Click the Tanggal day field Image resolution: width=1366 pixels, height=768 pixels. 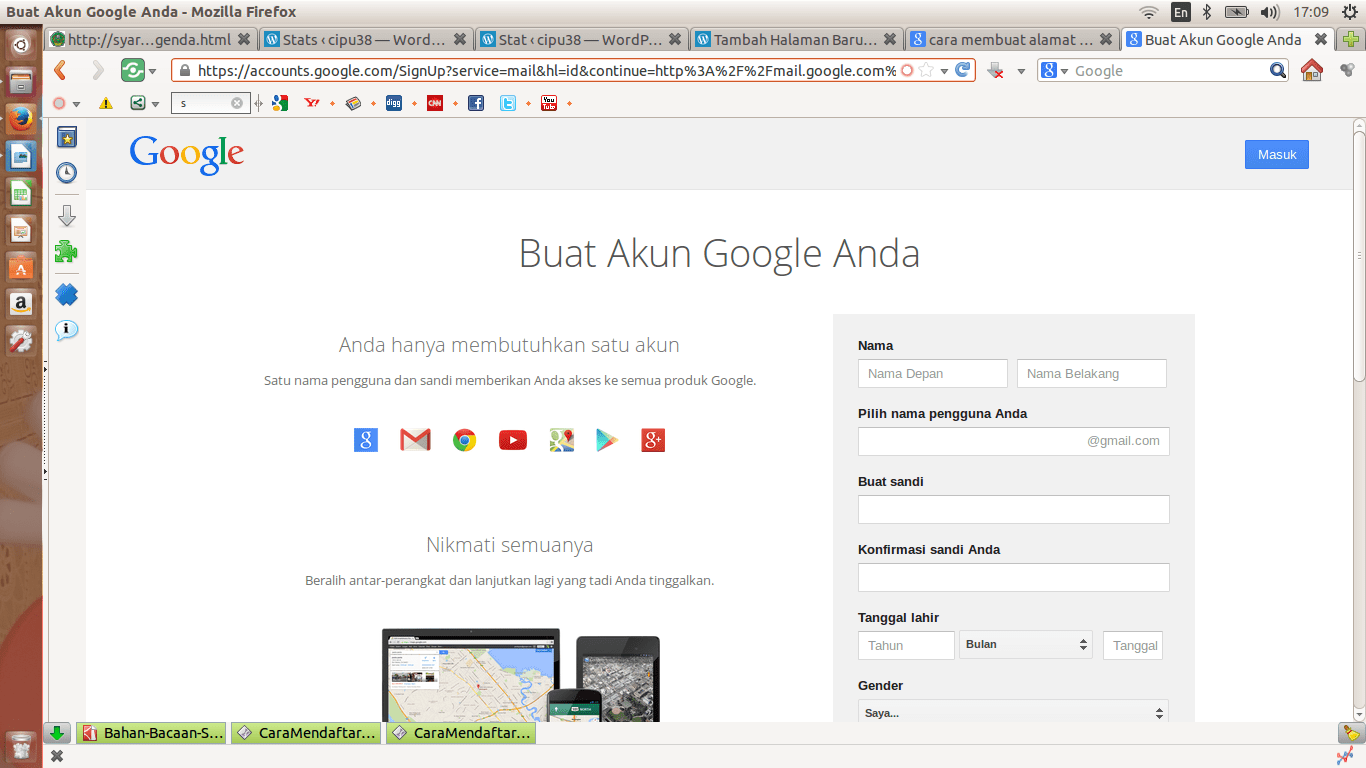[x=1133, y=645]
